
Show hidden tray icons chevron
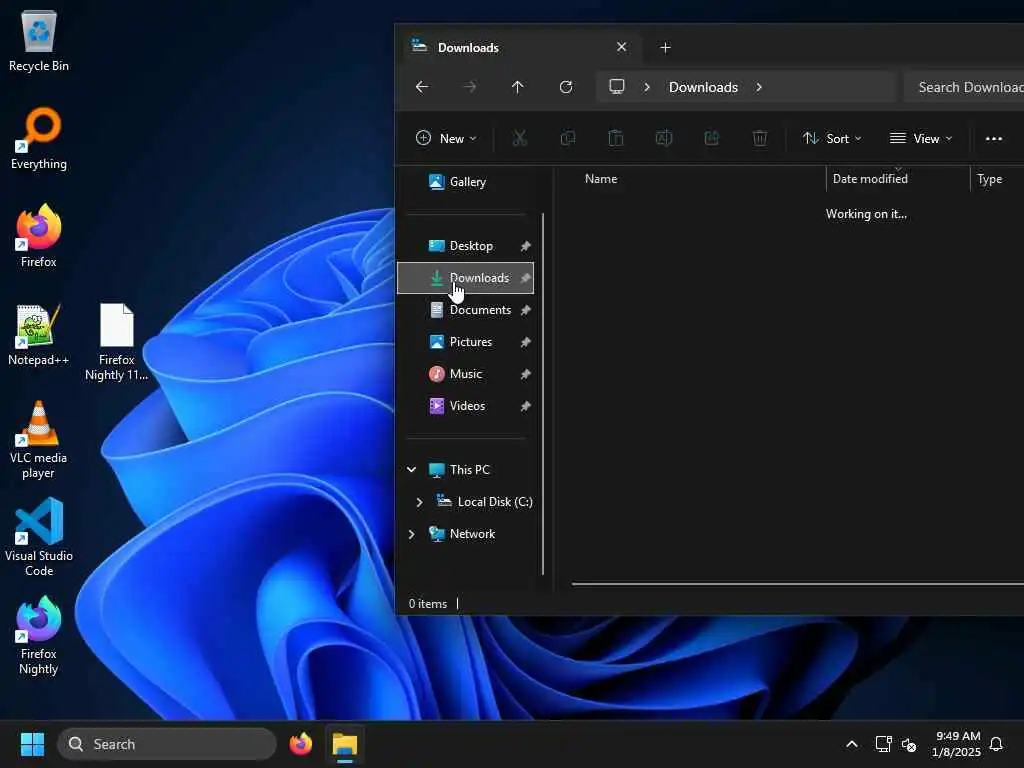point(852,744)
